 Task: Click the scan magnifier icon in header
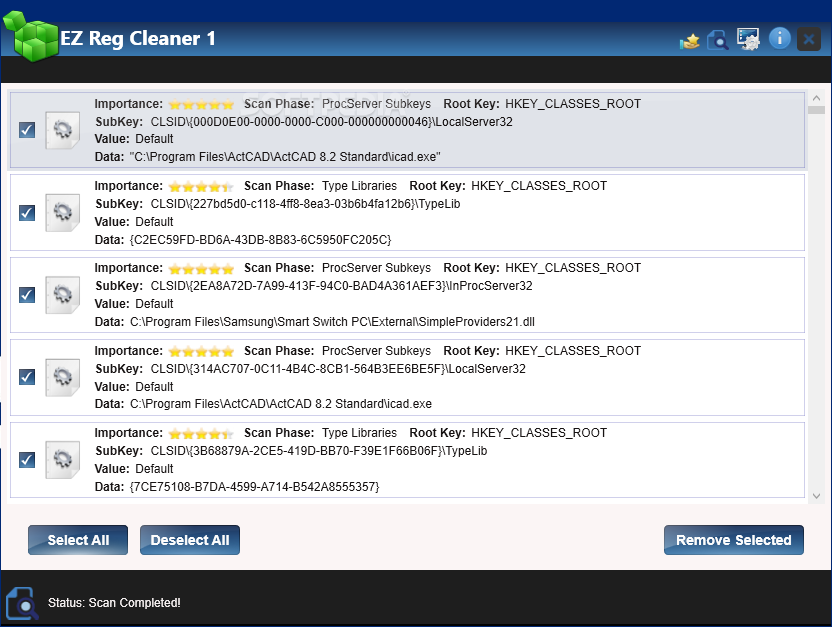click(718, 39)
